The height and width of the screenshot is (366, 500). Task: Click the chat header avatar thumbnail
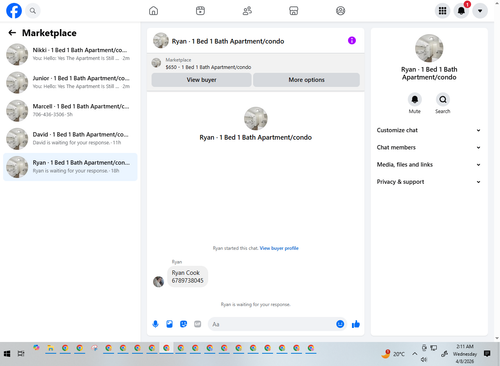[161, 41]
